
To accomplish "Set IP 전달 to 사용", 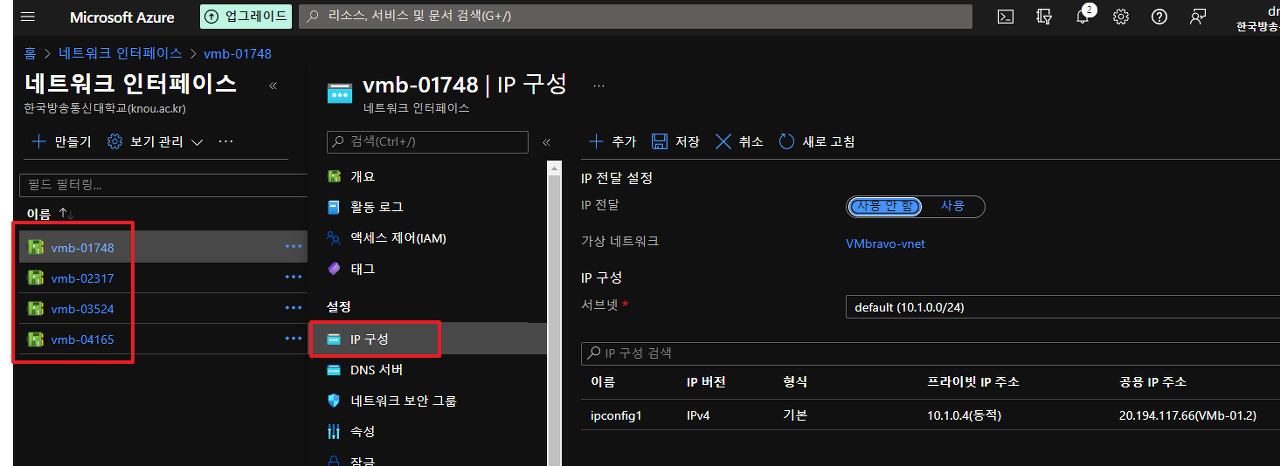I will tap(953, 206).
